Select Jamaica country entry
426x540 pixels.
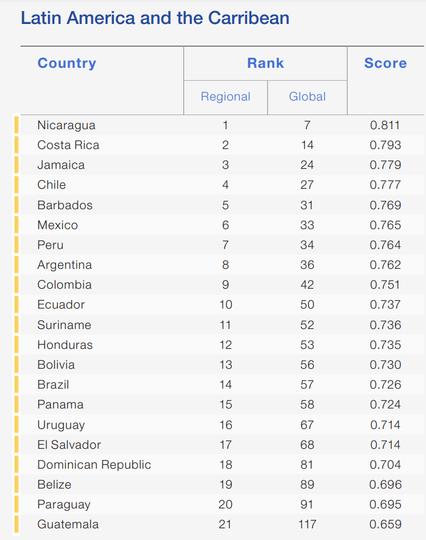(x=61, y=165)
